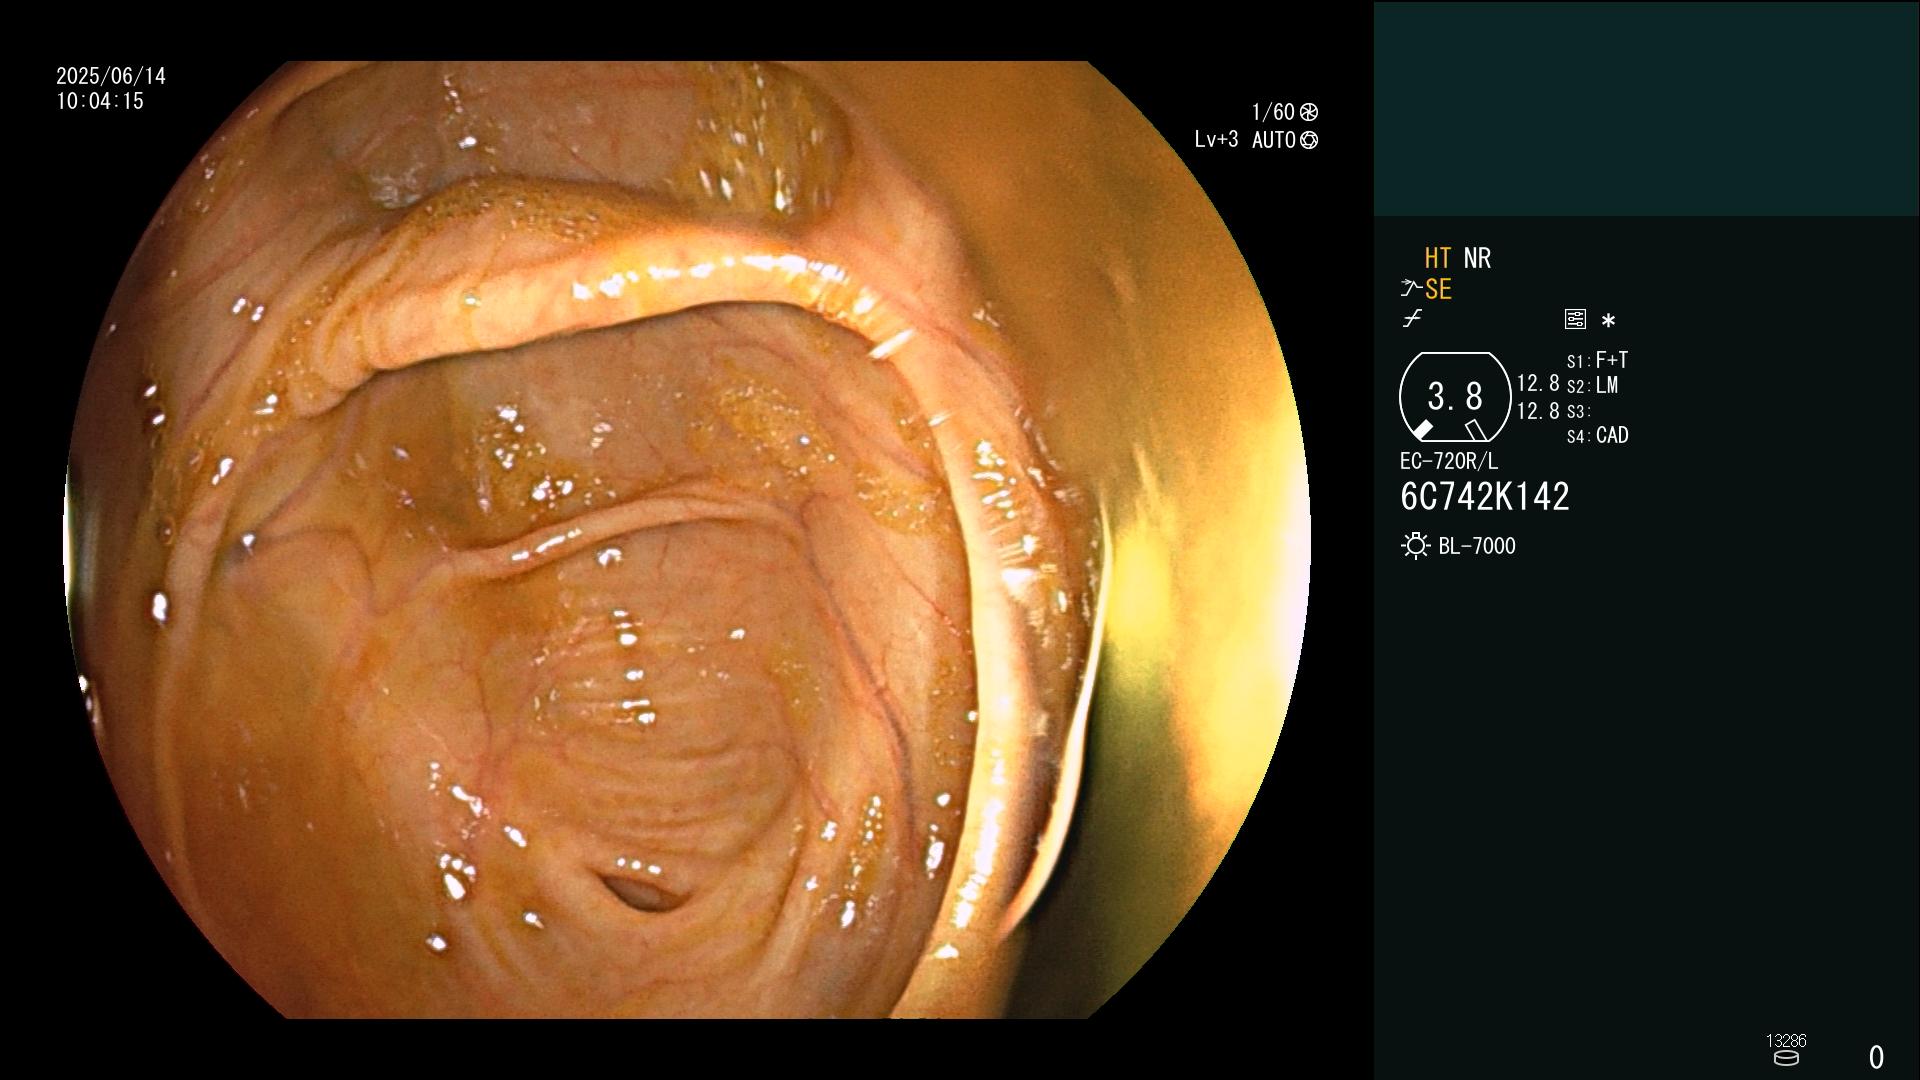Select the sliders settings icon
Viewport: 1920px width, 1080px height.
click(1575, 319)
